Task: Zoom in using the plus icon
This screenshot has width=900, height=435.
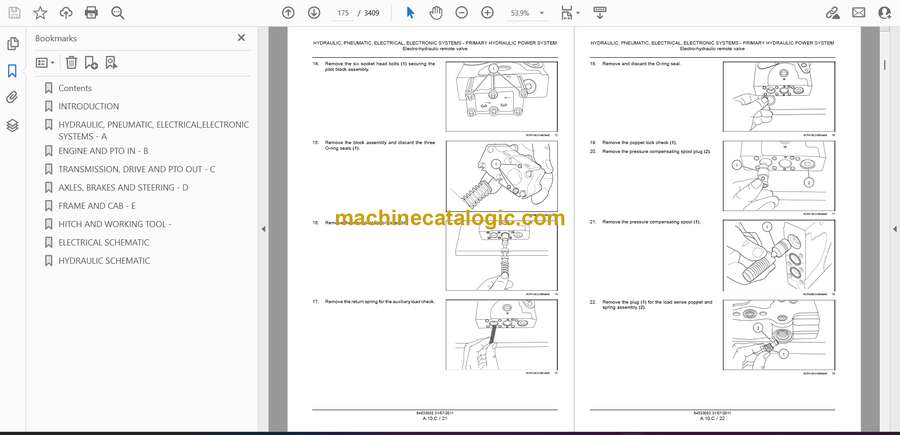Action: (x=487, y=13)
